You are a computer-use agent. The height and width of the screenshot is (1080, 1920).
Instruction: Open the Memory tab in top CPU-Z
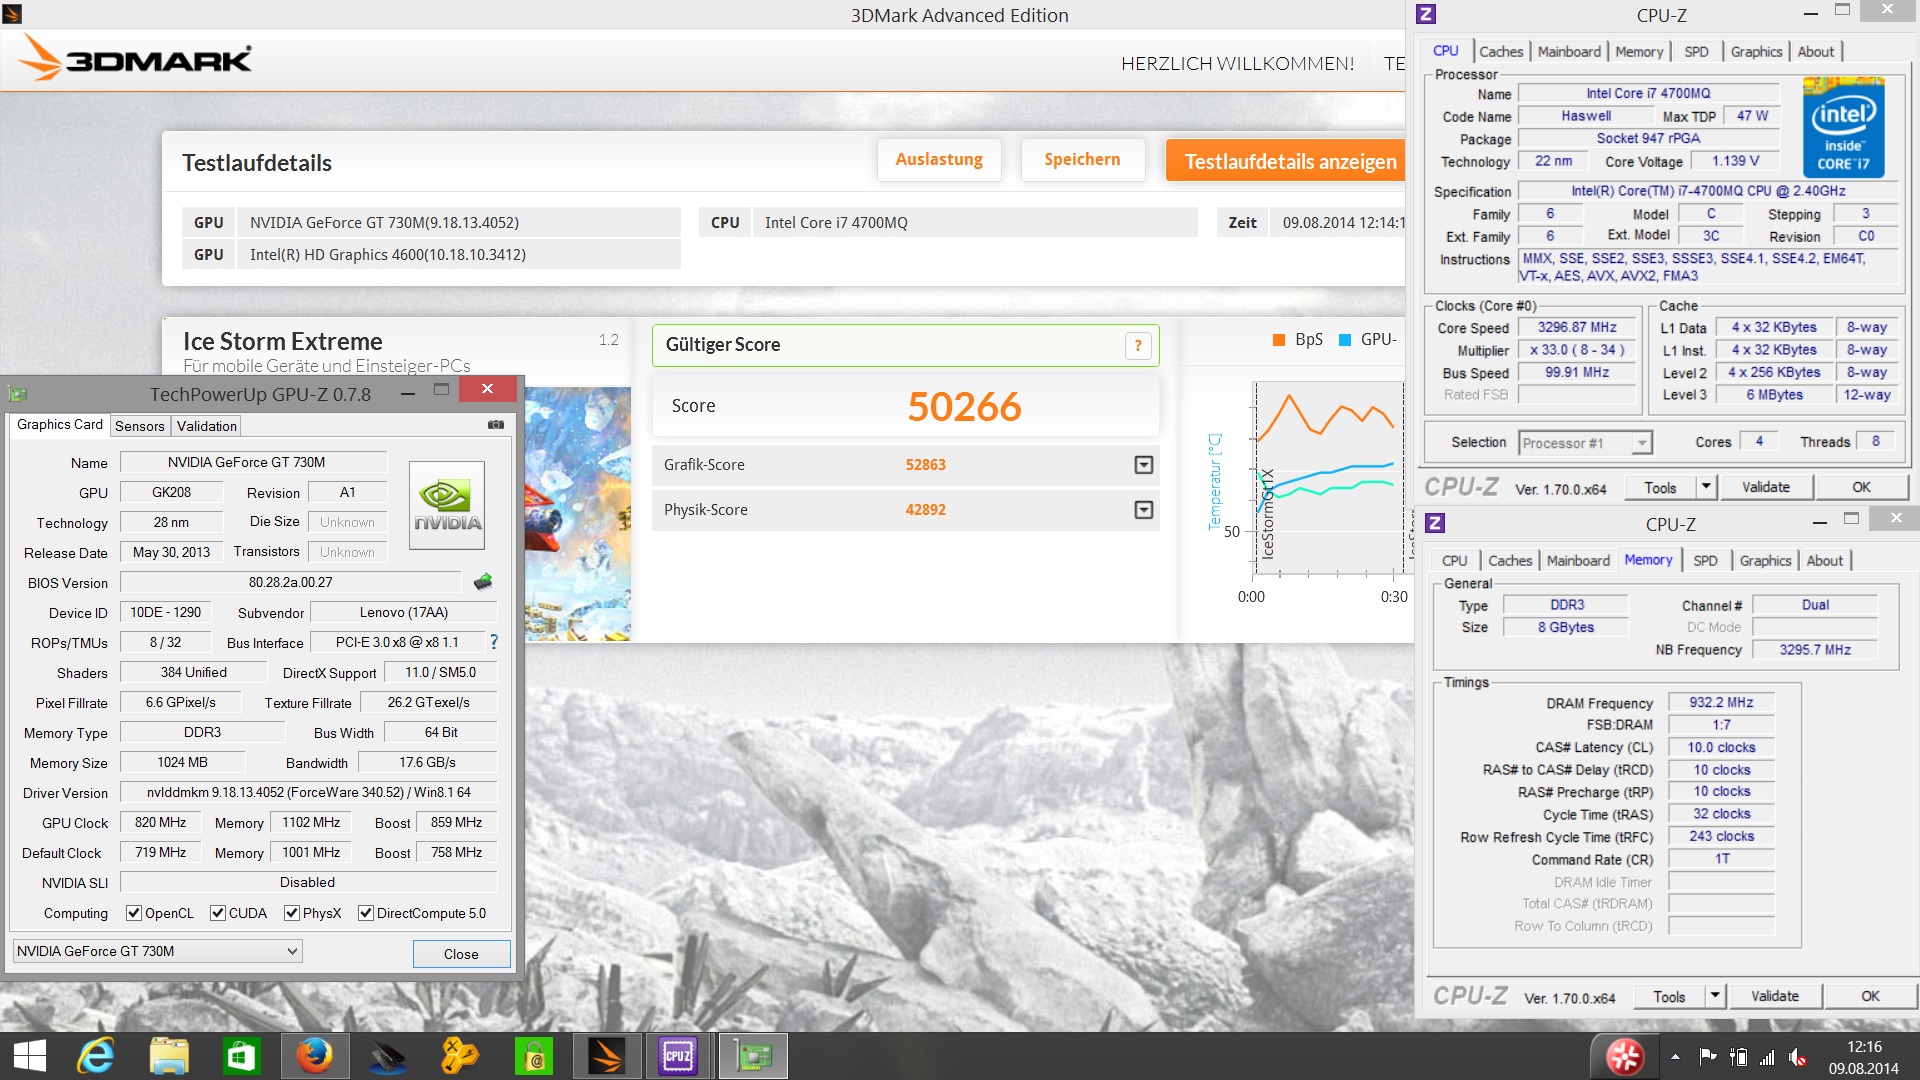(x=1639, y=52)
